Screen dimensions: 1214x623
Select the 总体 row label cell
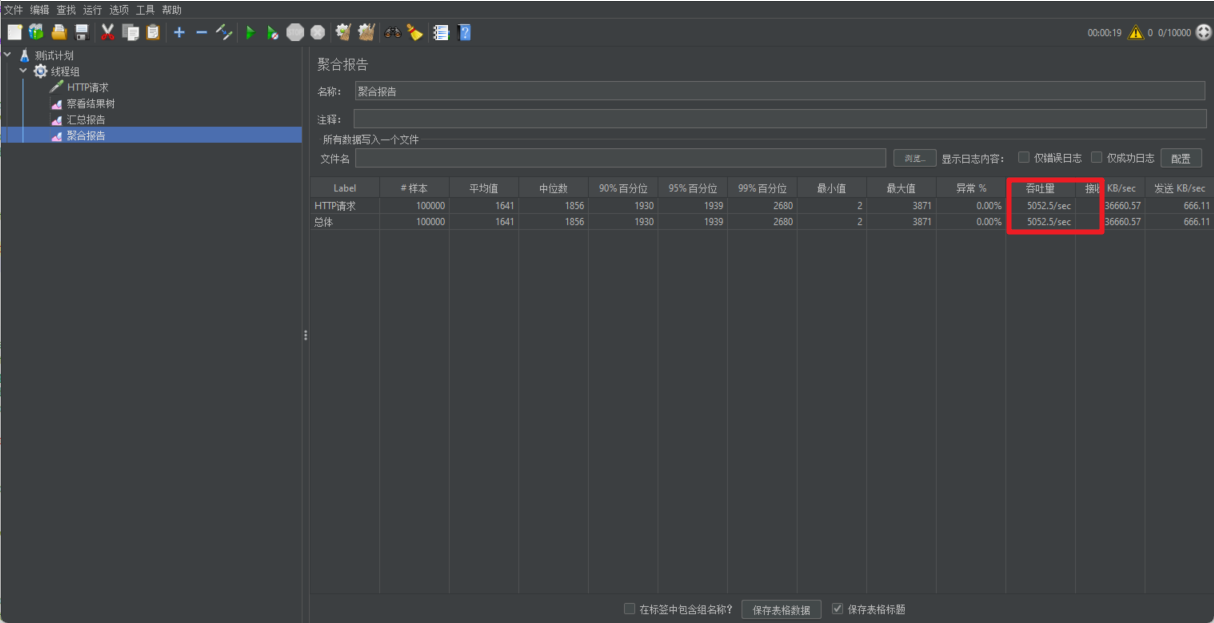click(345, 222)
